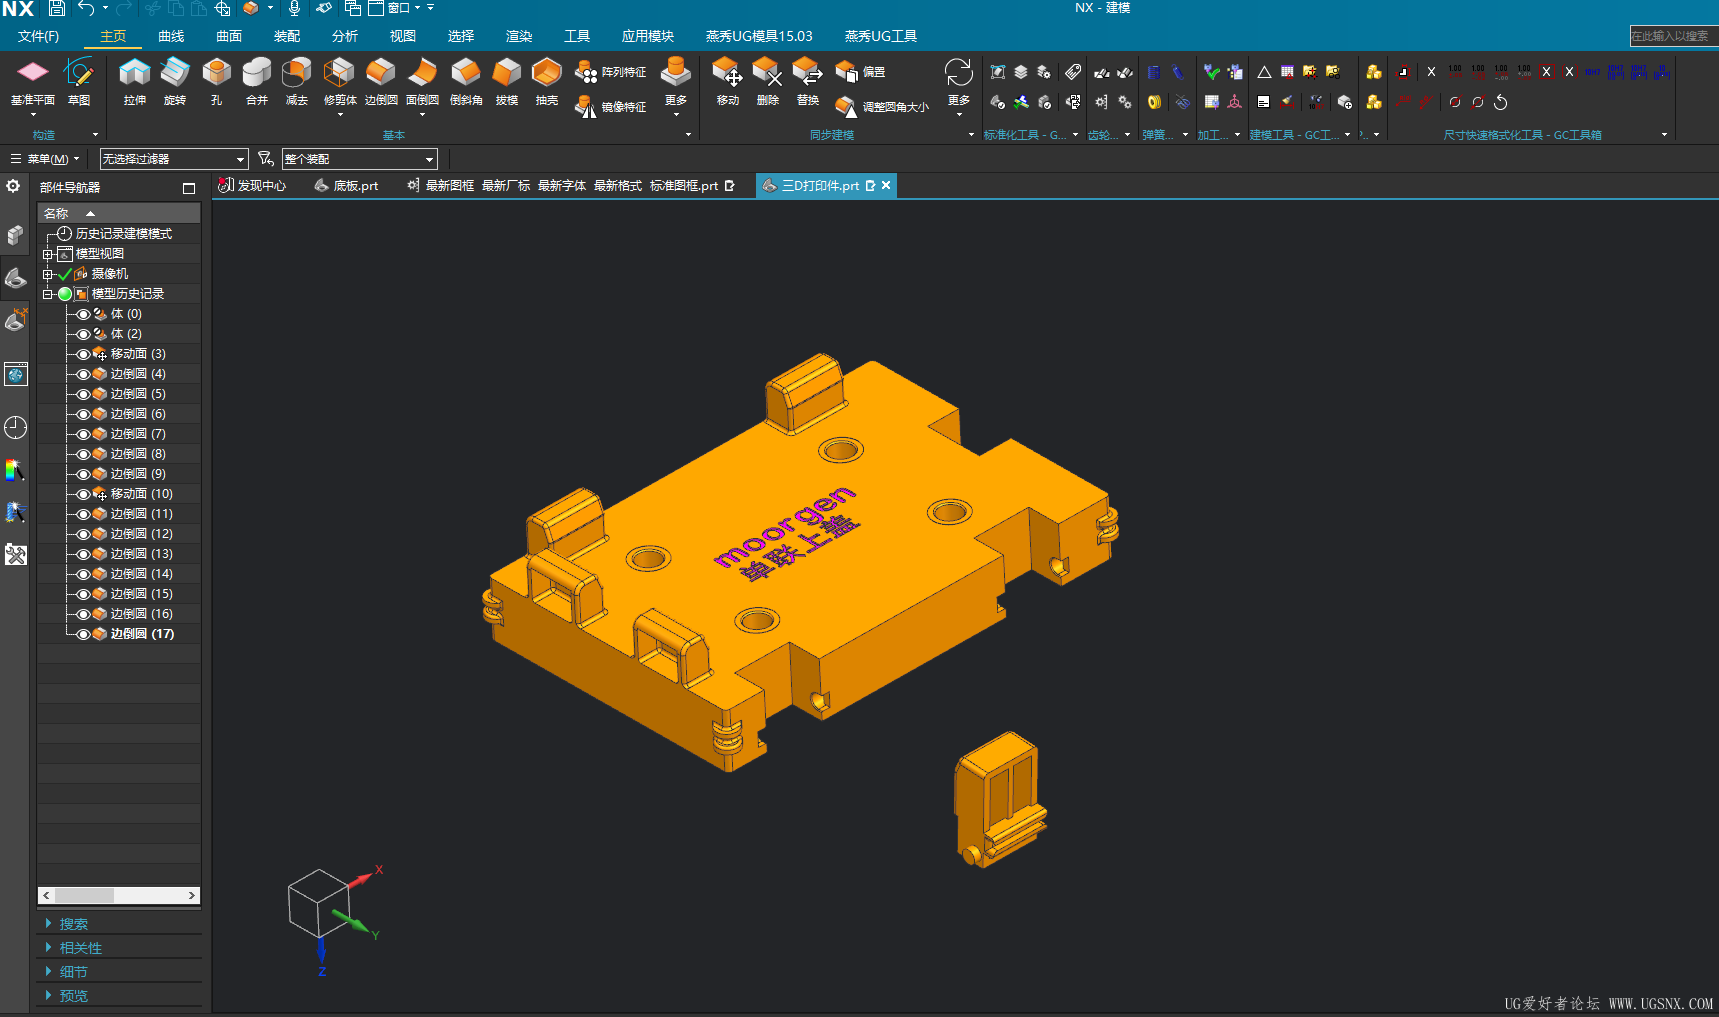
Task: Expand the 模型视图 tree node
Action: (47, 253)
